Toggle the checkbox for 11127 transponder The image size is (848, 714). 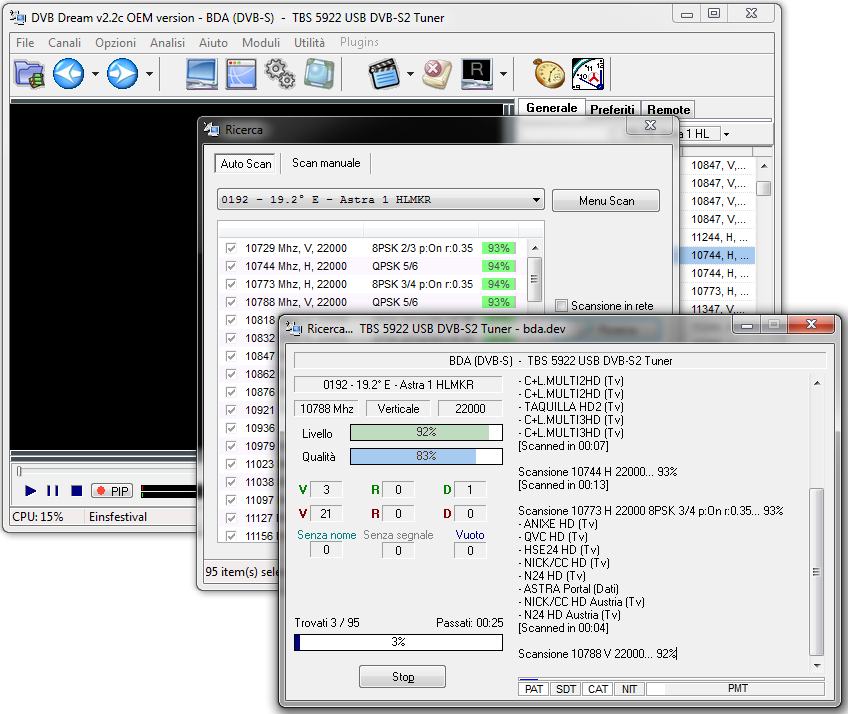point(231,518)
